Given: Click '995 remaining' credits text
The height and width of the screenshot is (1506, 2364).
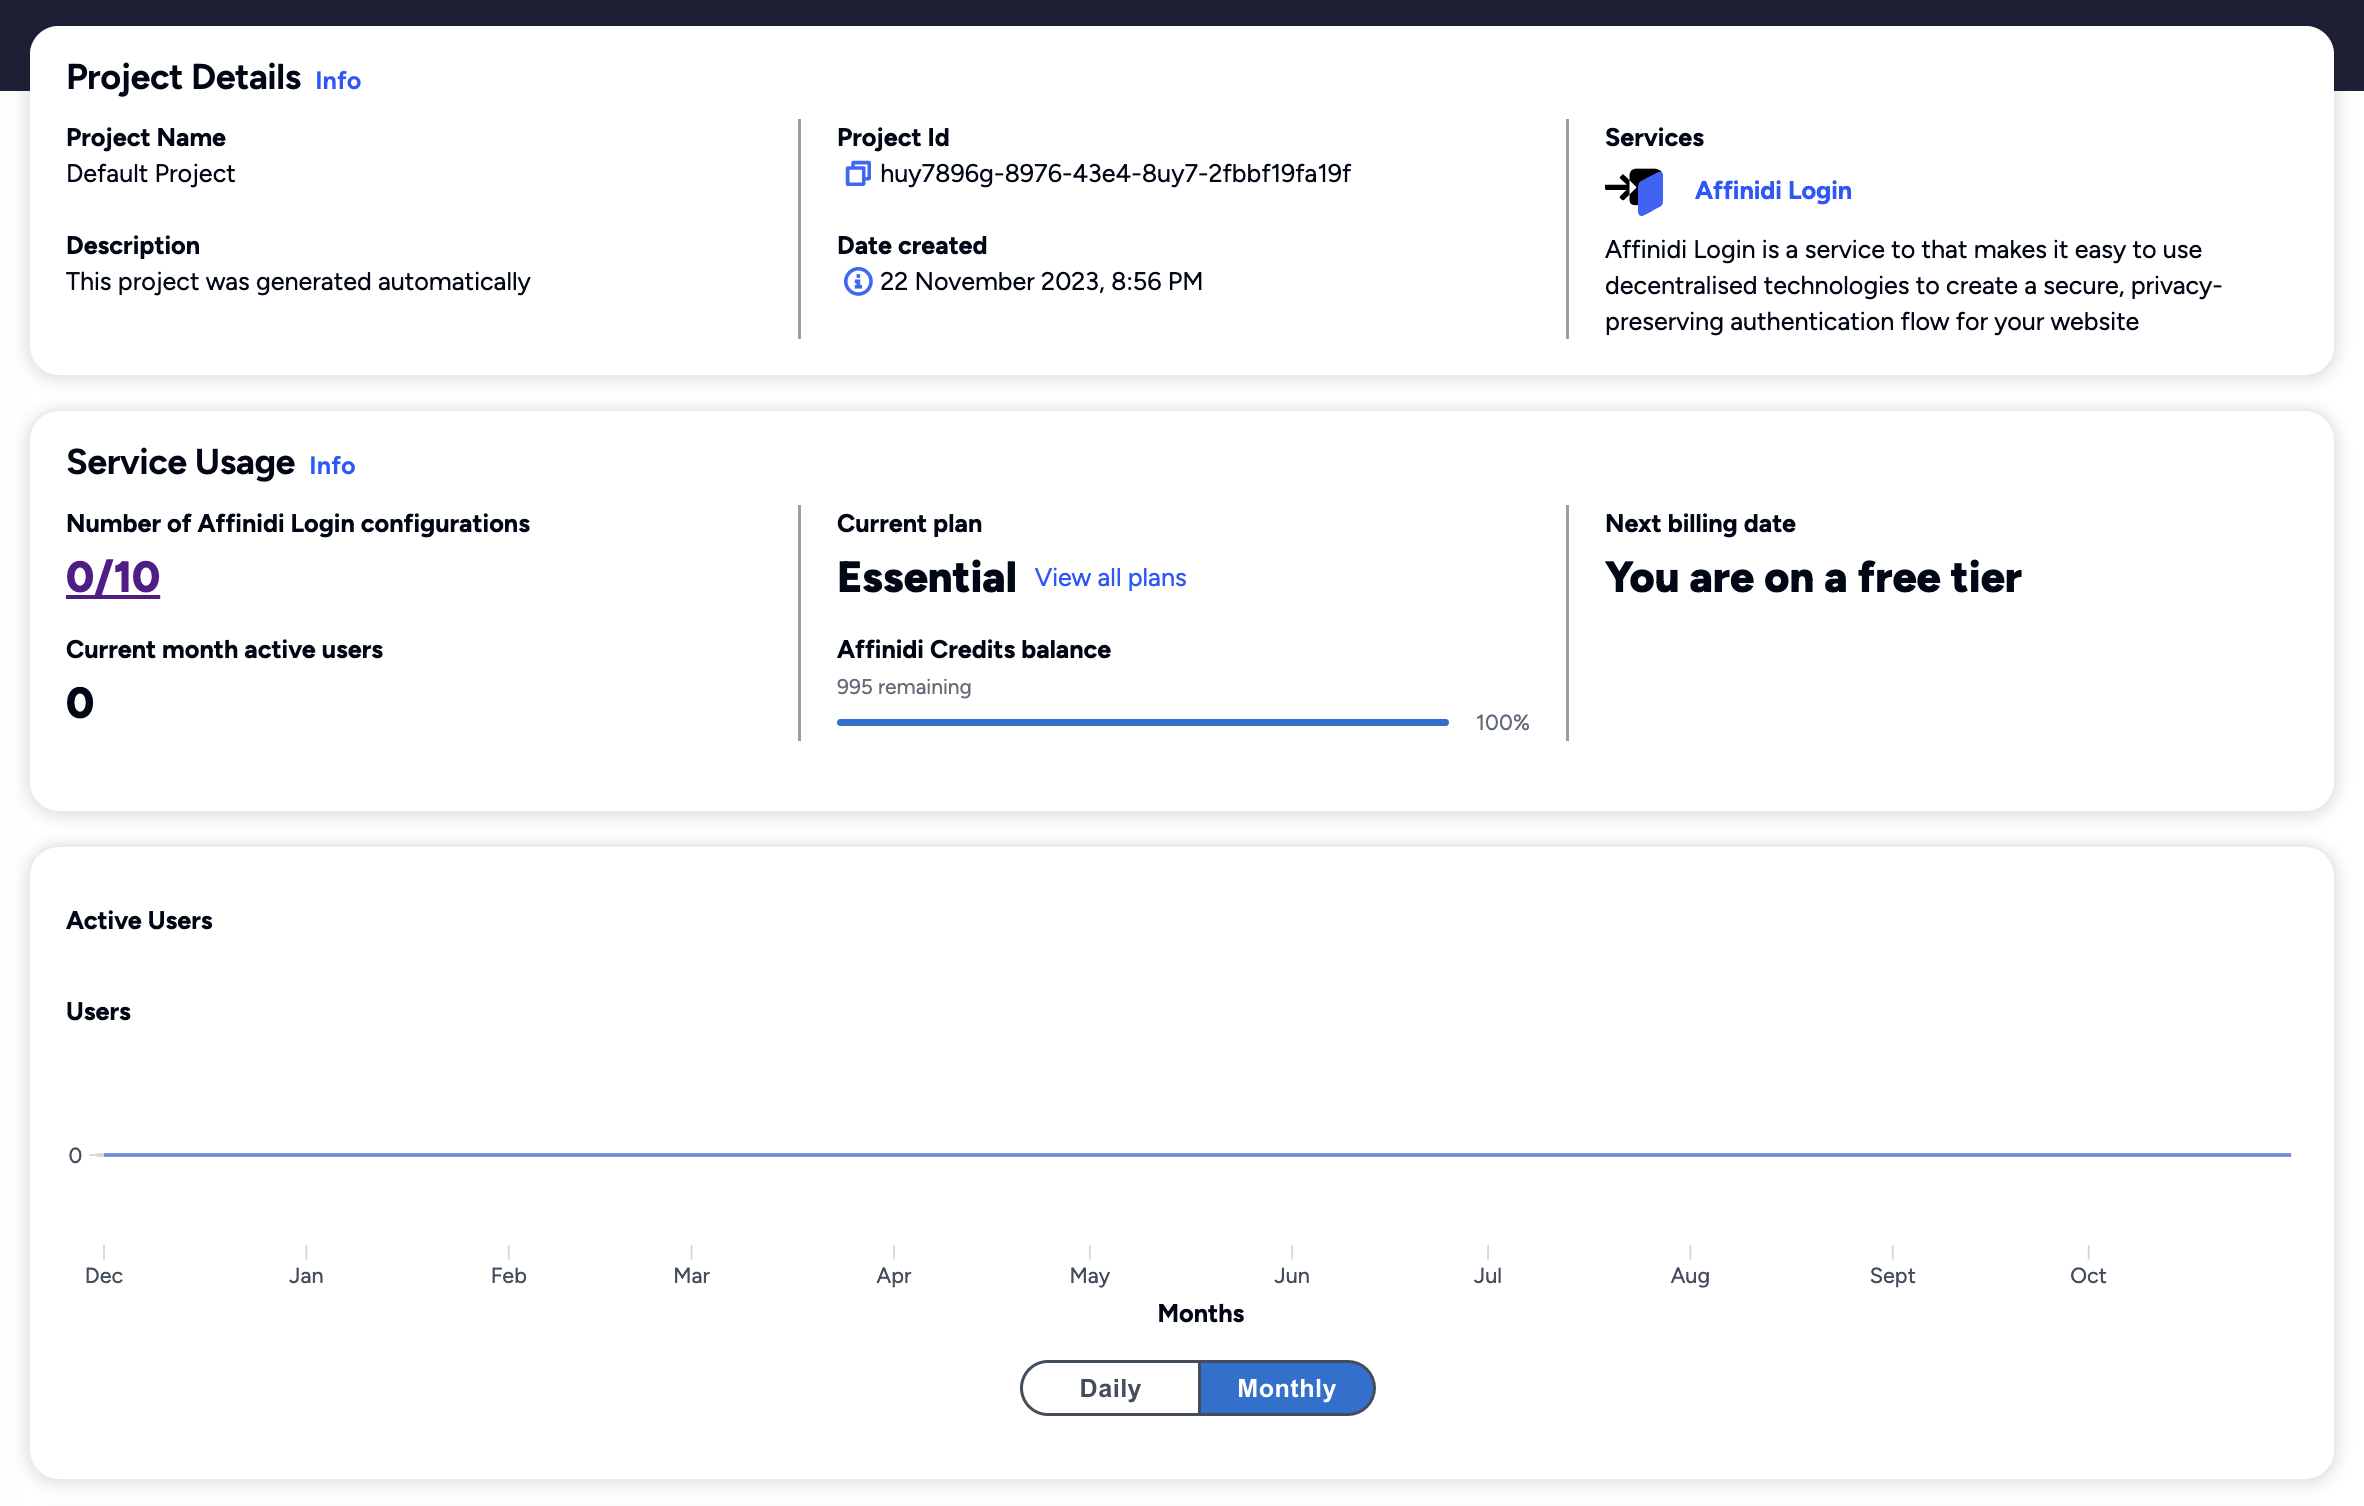Looking at the screenshot, I should 904,687.
